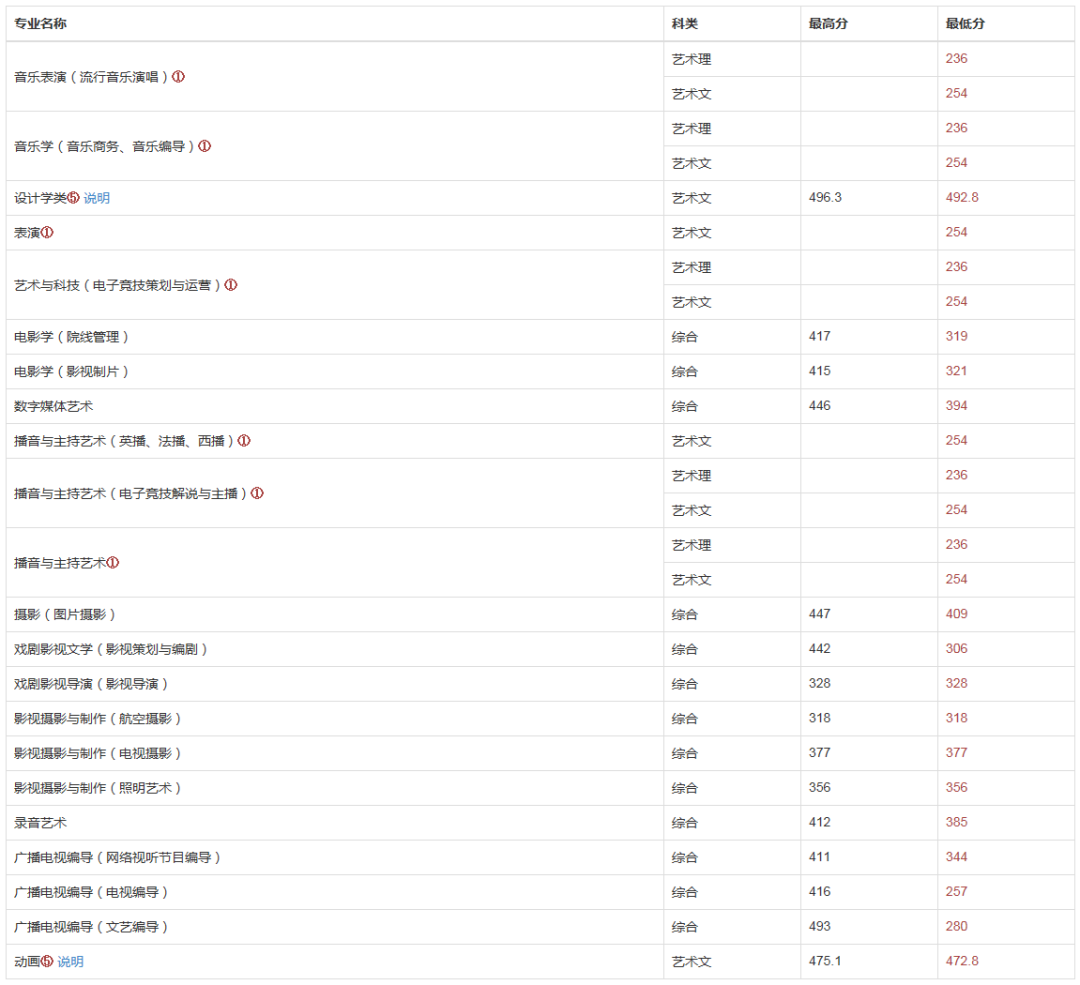Click the 专业名称 column header
Image resolution: width=1080 pixels, height=985 pixels.
[41, 23]
